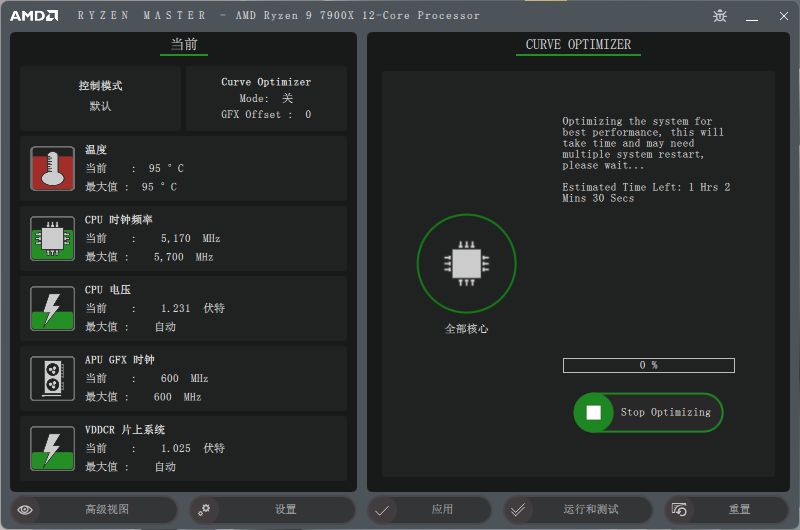Click the 控制模式 默认 panel

point(101,97)
